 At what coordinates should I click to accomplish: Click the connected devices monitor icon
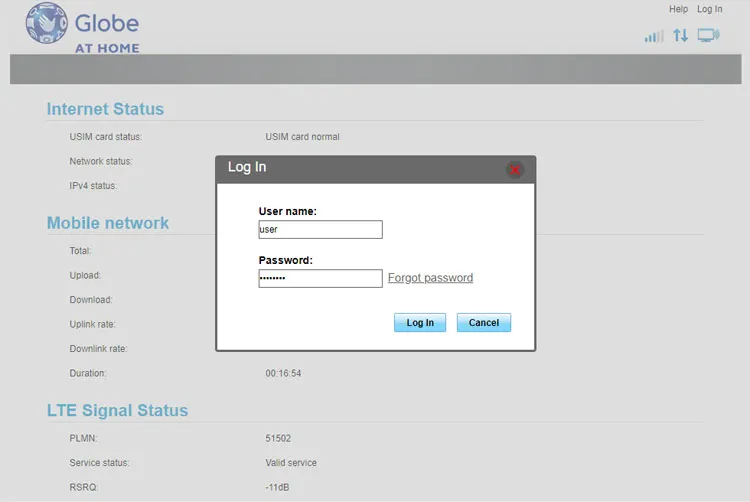[x=708, y=35]
